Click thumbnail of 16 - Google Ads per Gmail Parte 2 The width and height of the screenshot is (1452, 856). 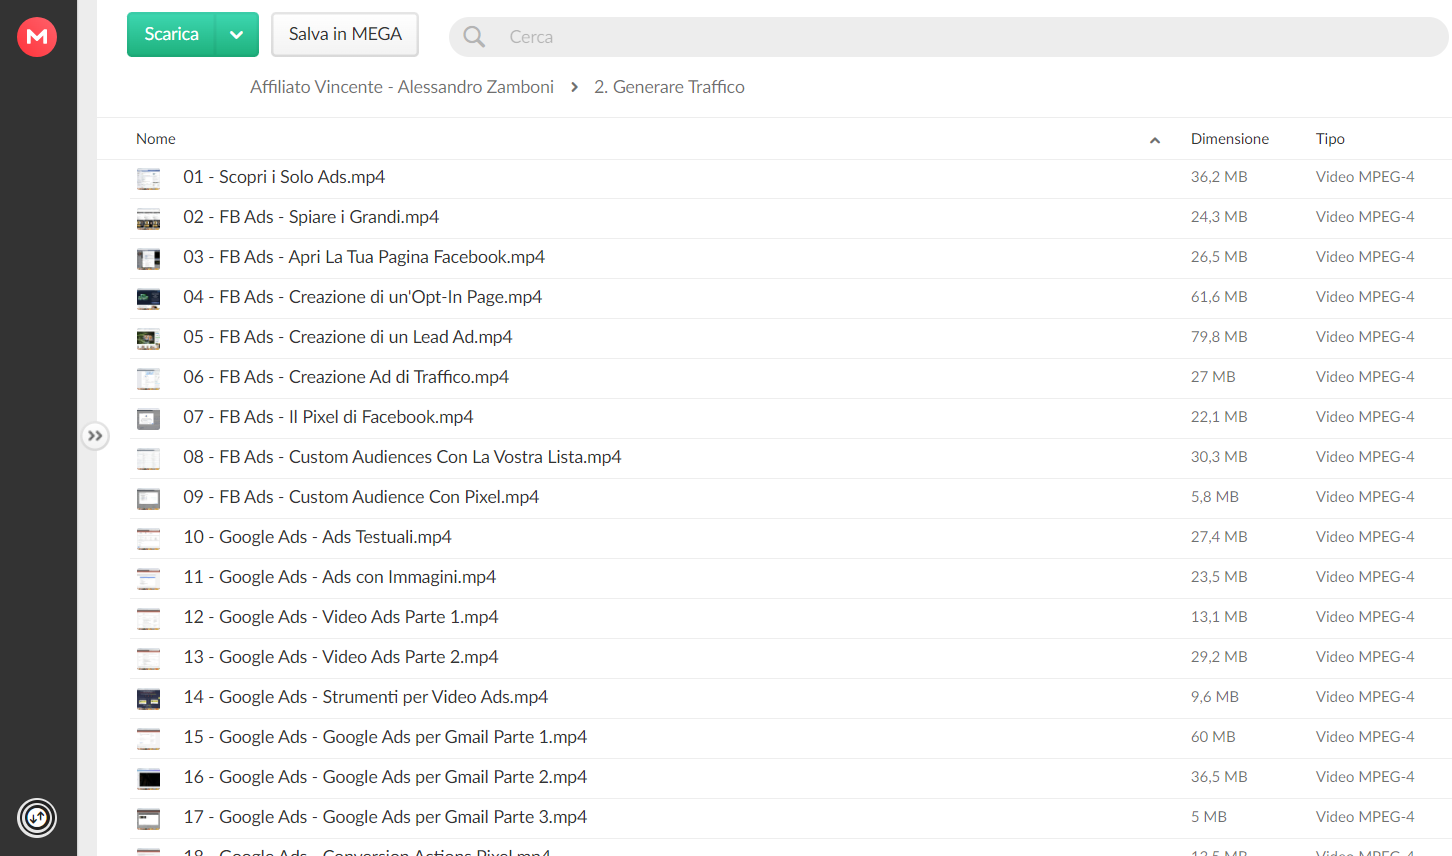pyautogui.click(x=148, y=779)
